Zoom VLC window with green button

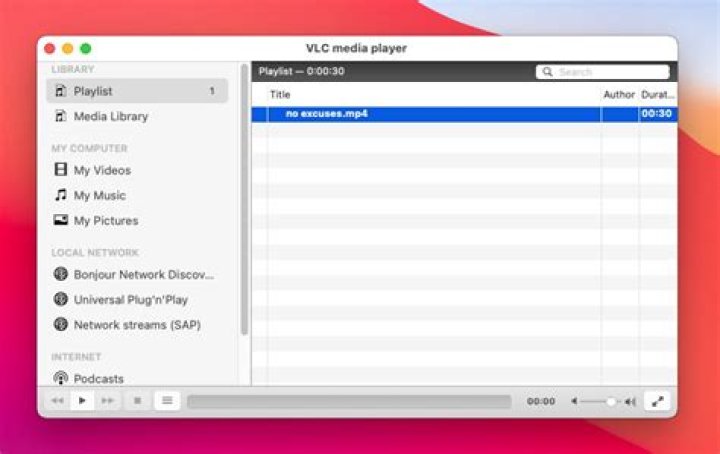[86, 49]
